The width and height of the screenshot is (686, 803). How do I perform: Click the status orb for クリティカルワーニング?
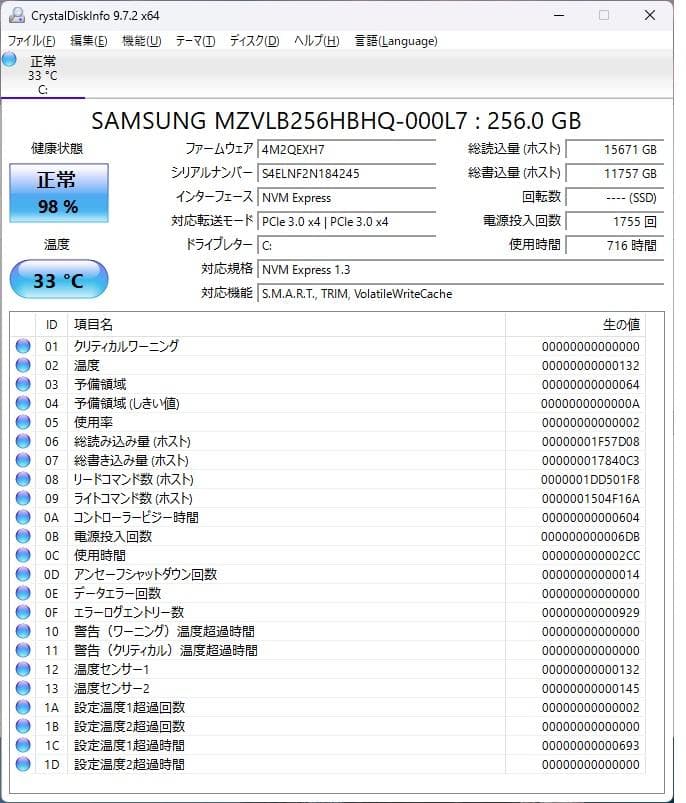pyautogui.click(x=23, y=346)
